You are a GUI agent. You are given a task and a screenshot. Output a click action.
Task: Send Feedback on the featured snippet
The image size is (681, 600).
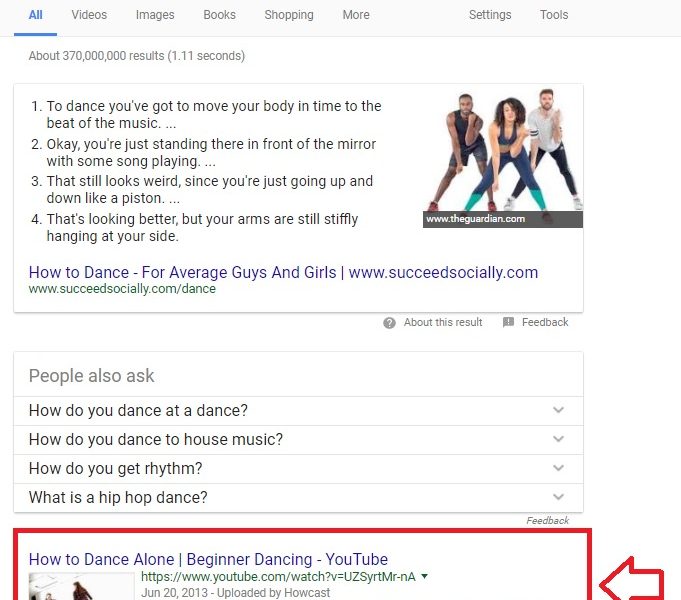point(545,322)
